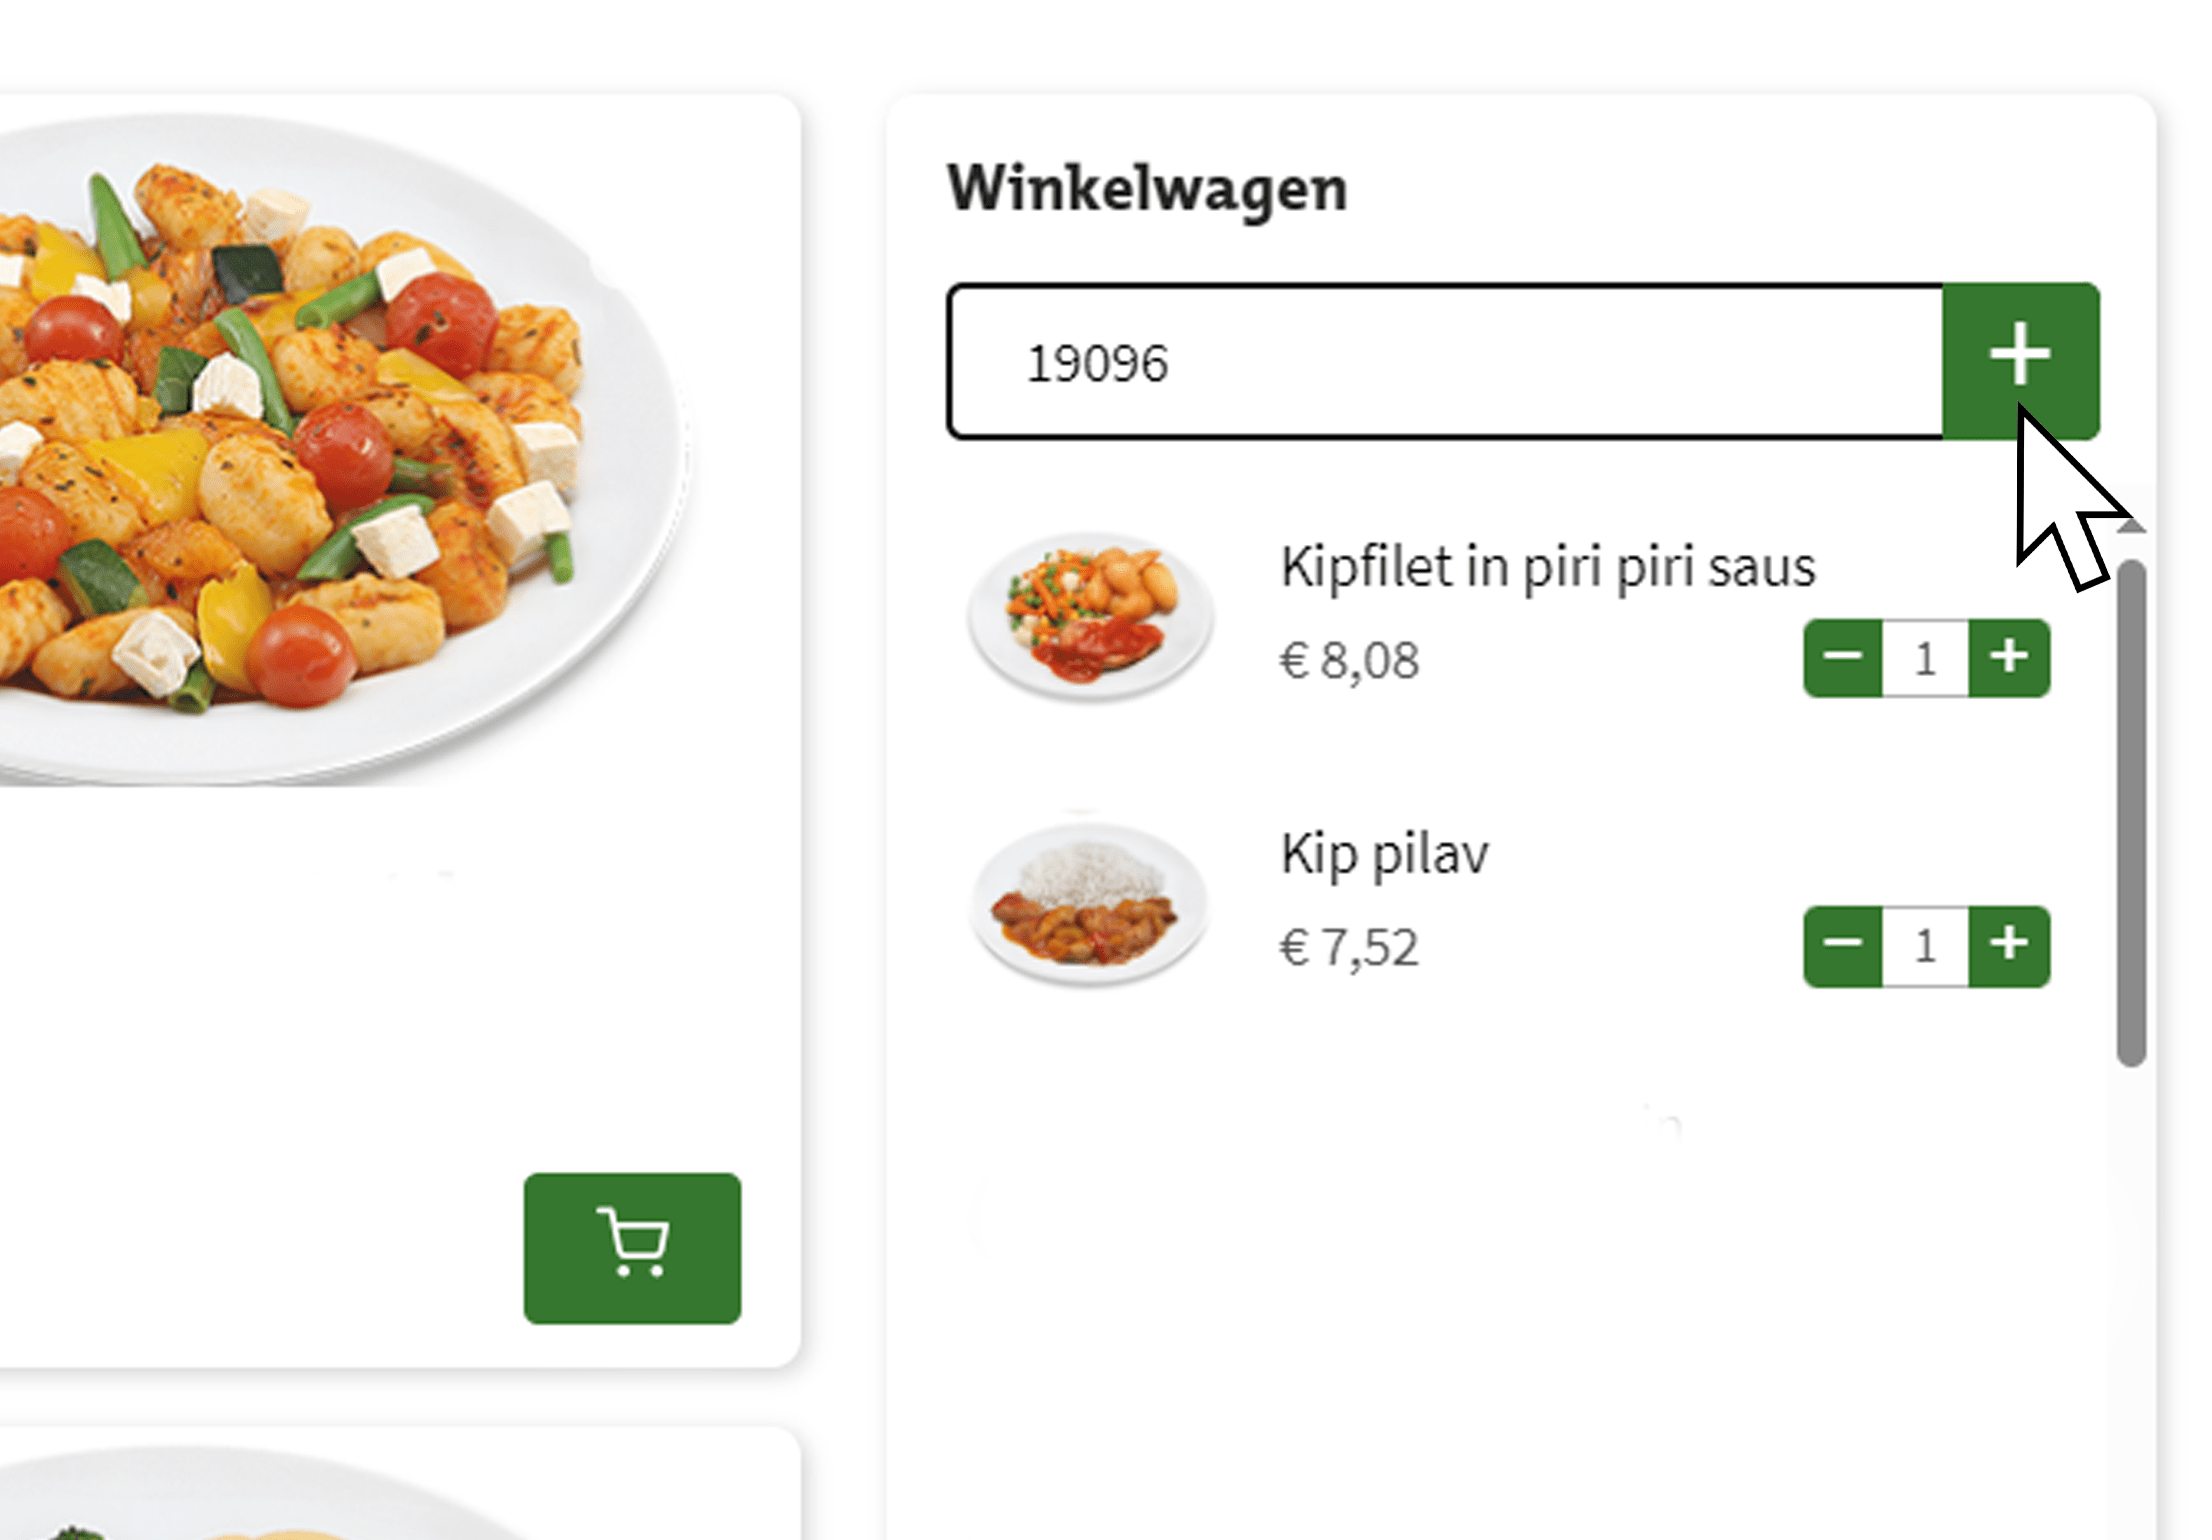Click the shopping cart icon button

tap(633, 1246)
